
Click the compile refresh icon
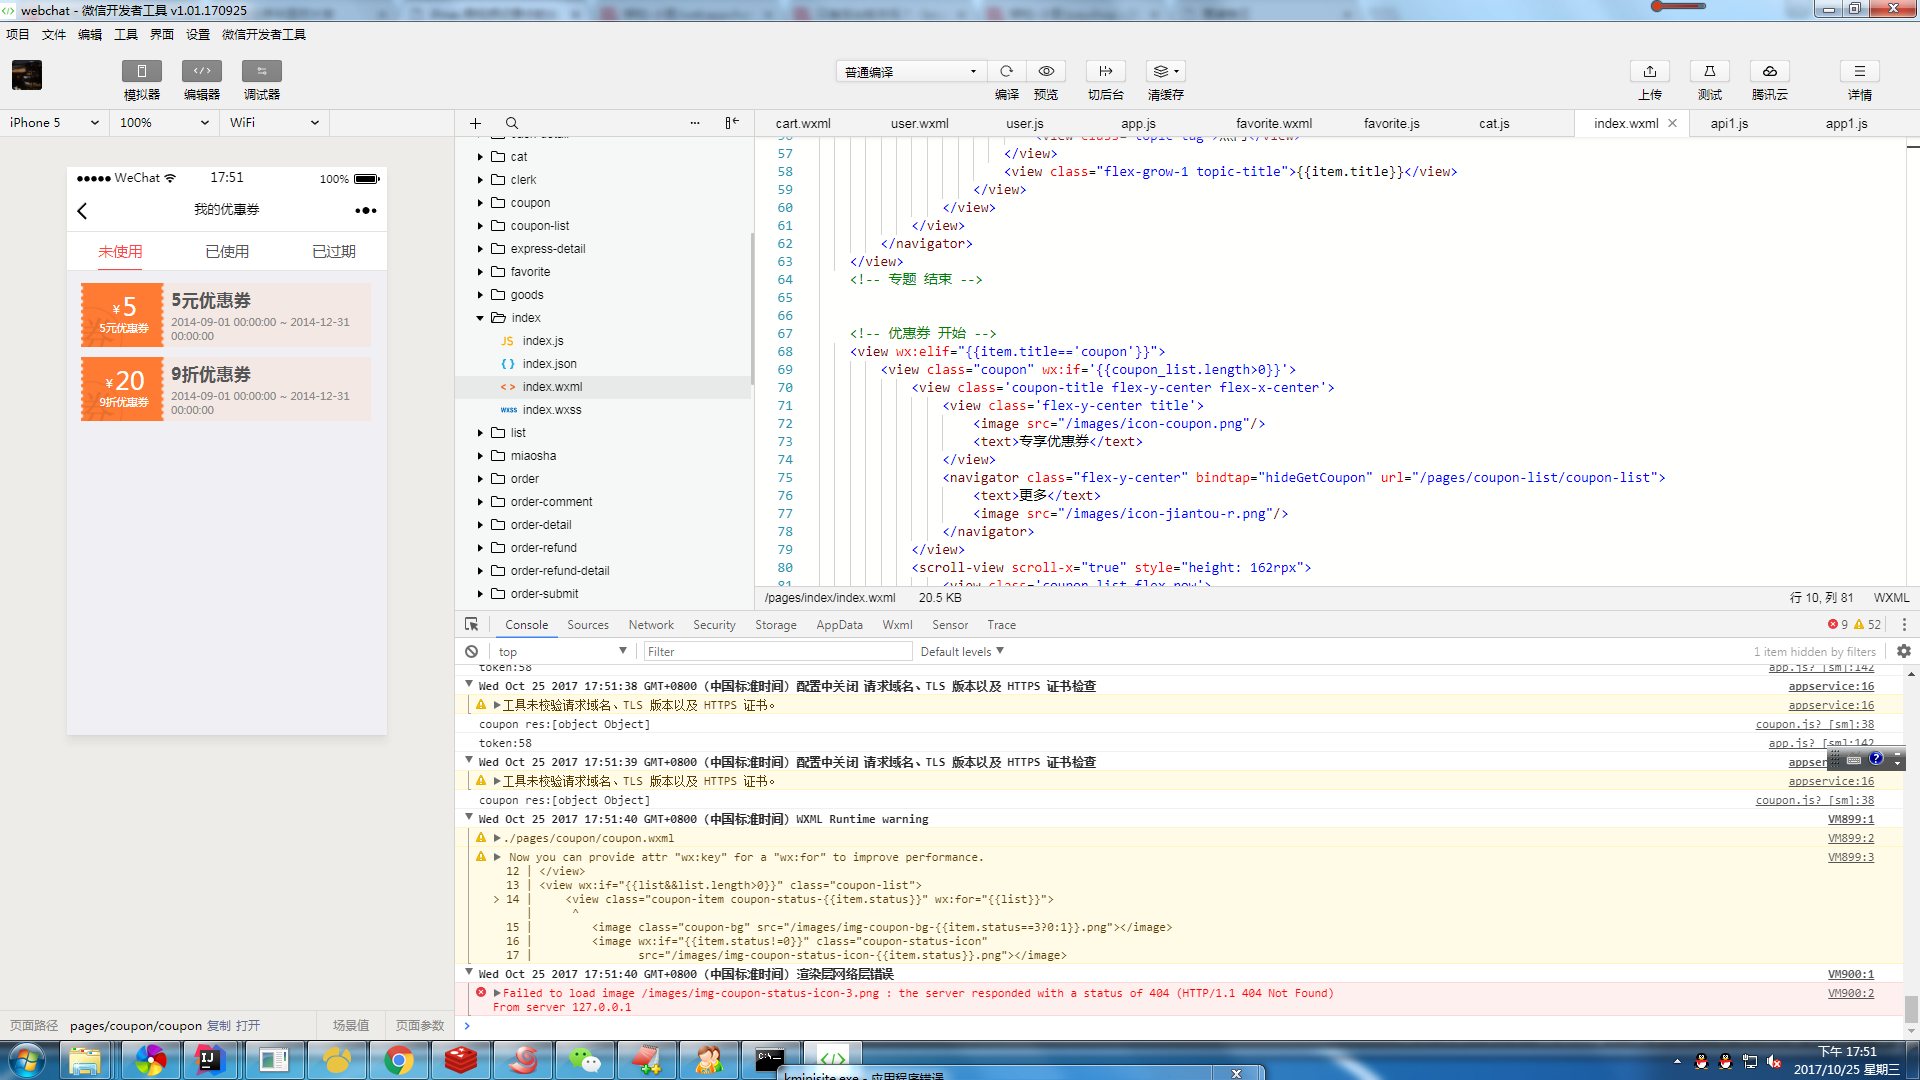(x=1006, y=71)
